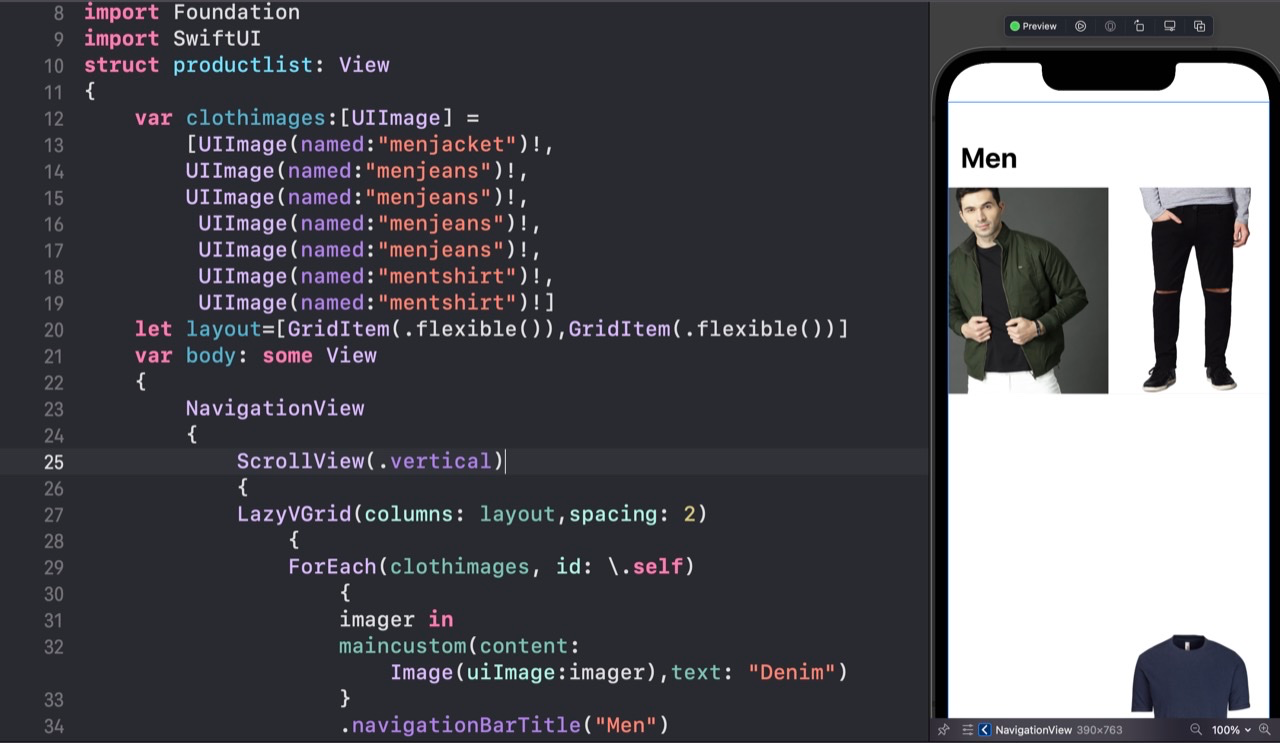
Task: Click "let layout" code line
Action: [x=491, y=329]
